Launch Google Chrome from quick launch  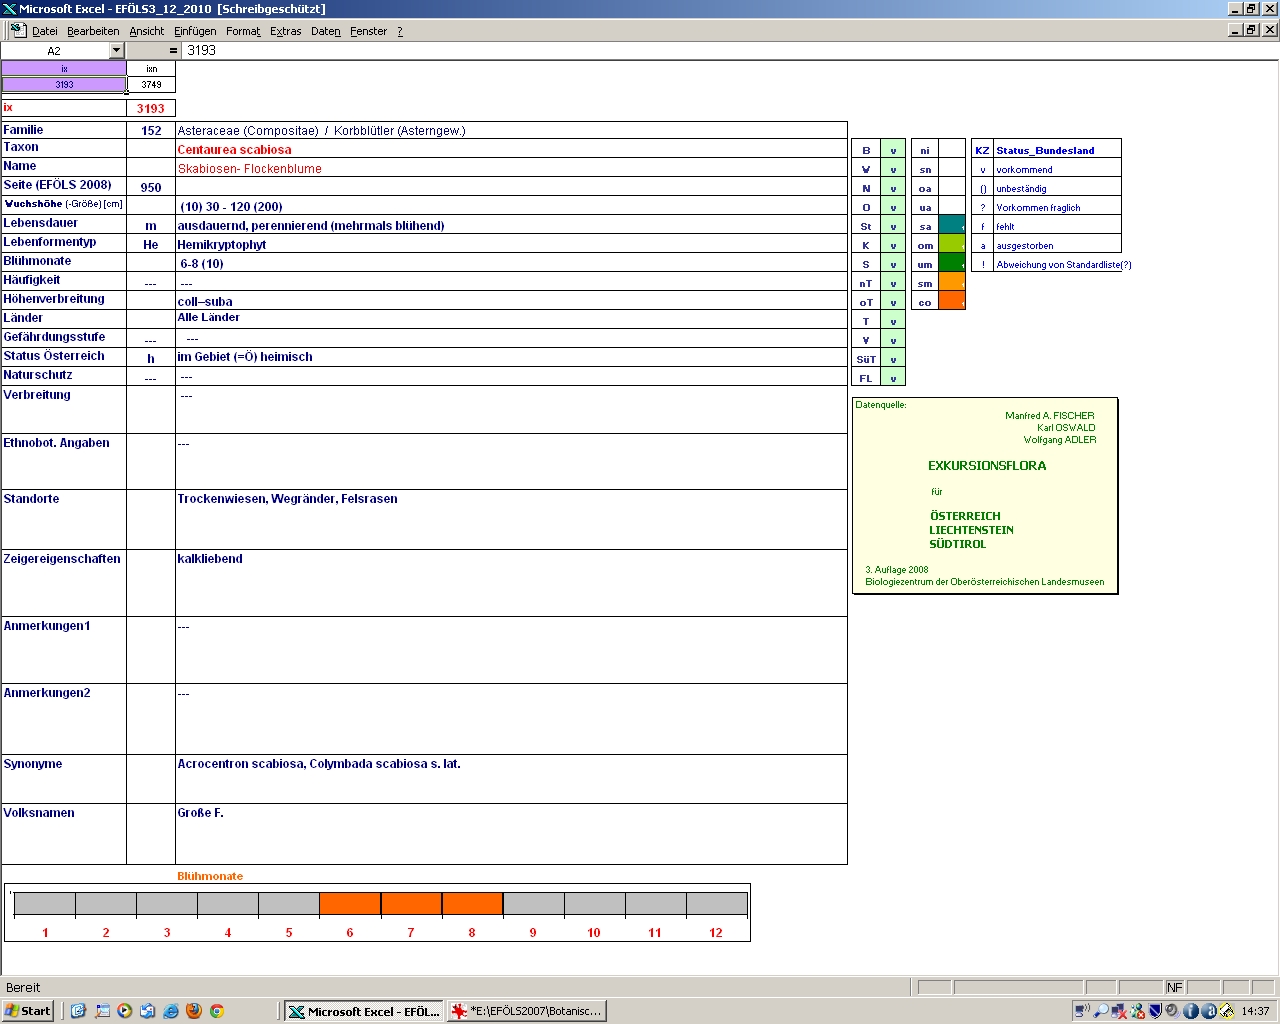(x=217, y=1011)
